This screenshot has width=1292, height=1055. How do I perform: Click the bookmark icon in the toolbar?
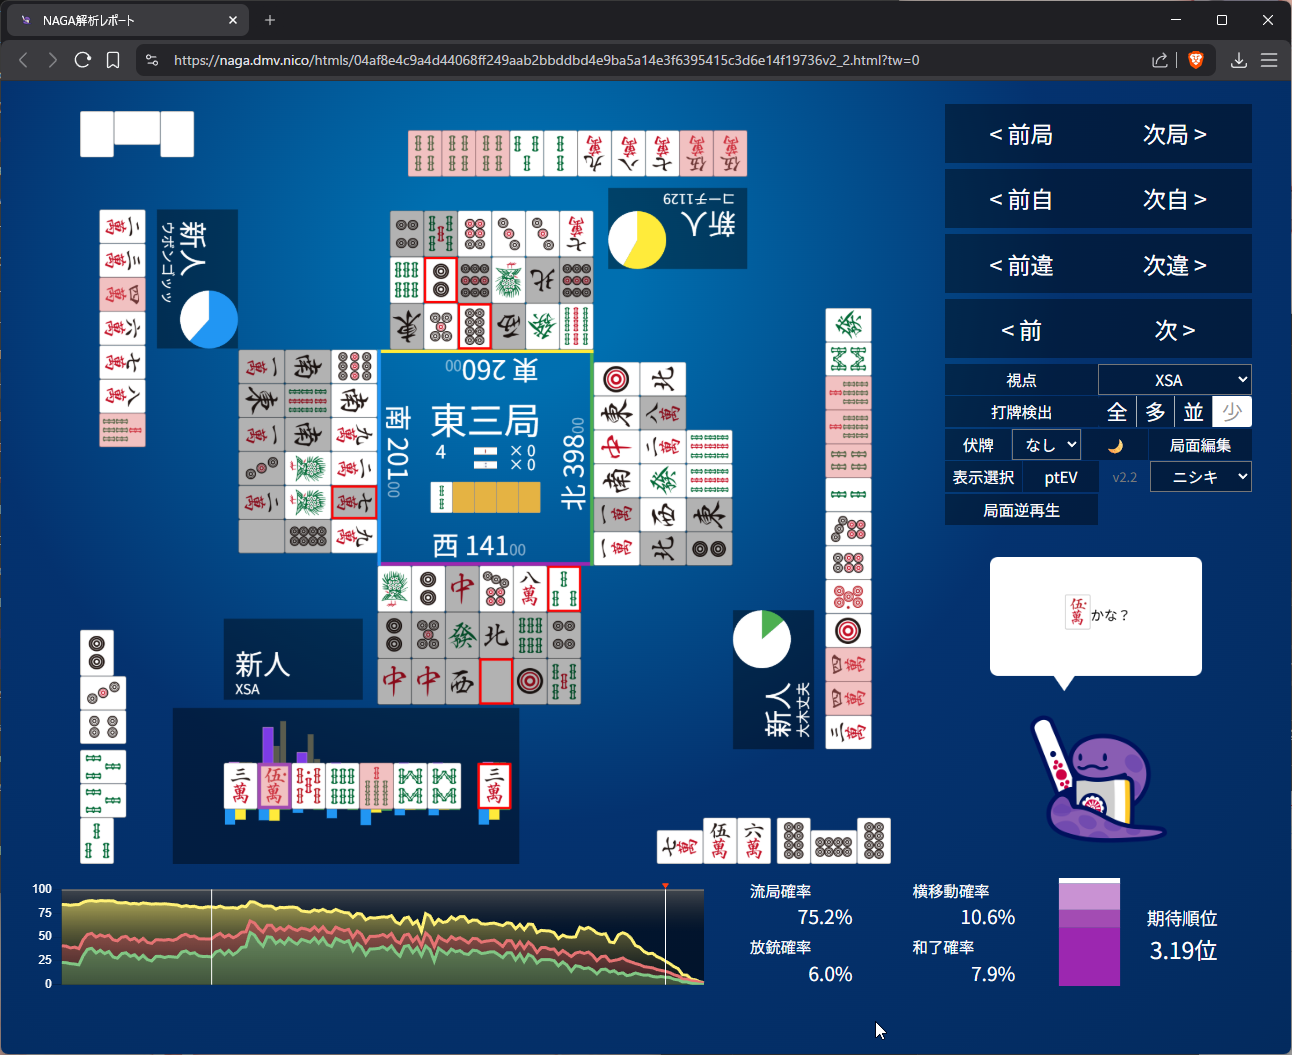113,60
